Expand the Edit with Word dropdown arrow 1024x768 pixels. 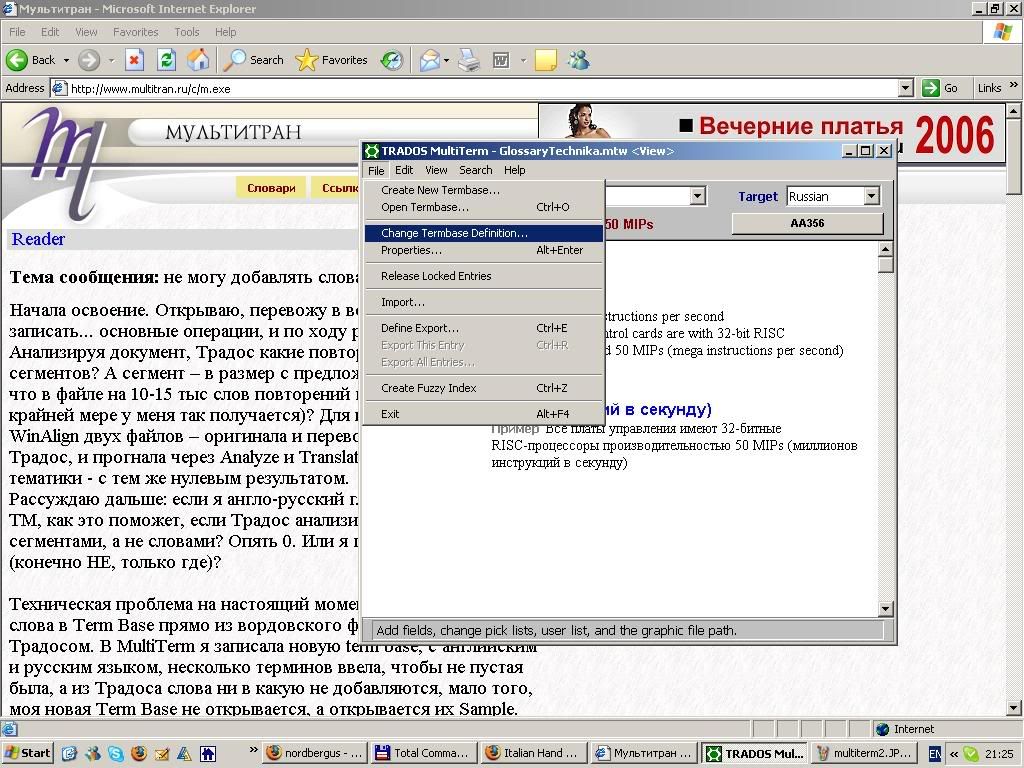tap(523, 60)
